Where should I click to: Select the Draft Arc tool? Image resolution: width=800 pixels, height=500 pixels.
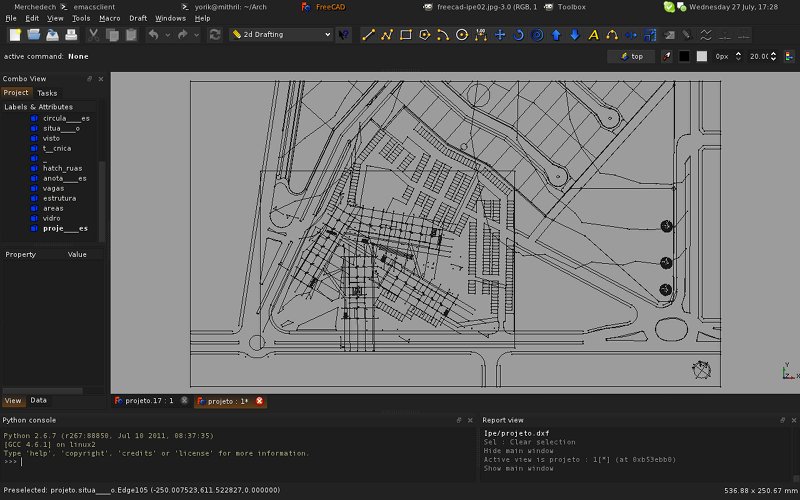point(443,35)
